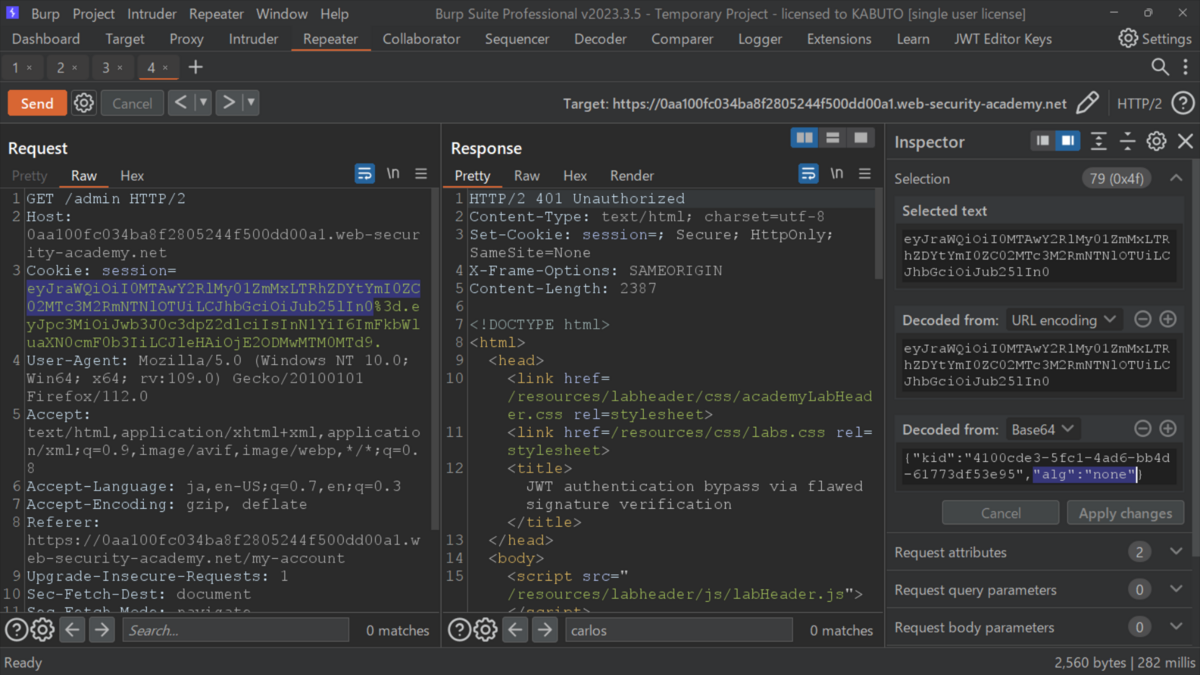Screen dimensions: 1200x675
Task: Dock Inspector panel to the left
Action: pos(1042,141)
